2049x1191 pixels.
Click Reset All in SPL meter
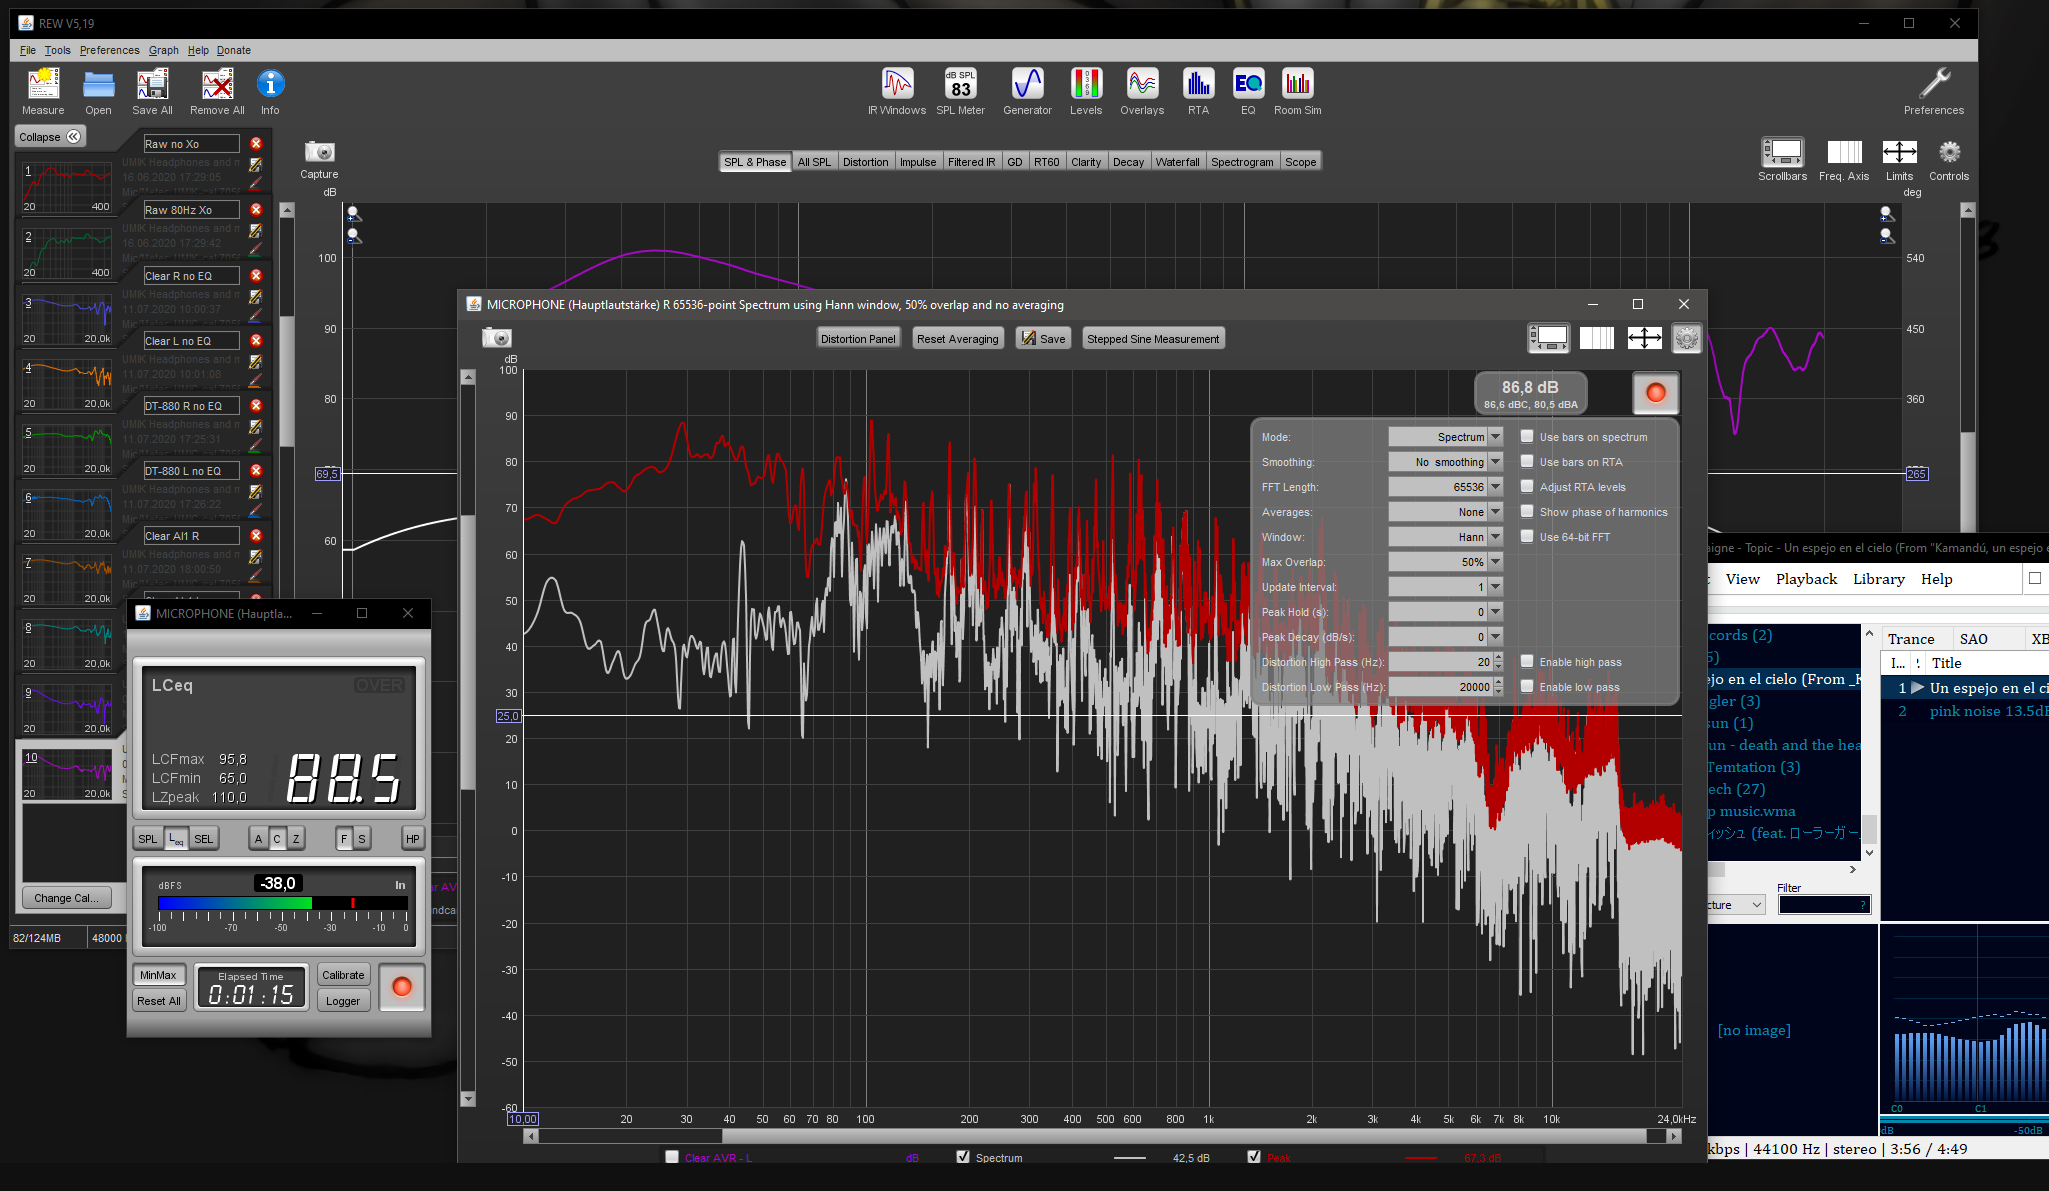point(159,1001)
